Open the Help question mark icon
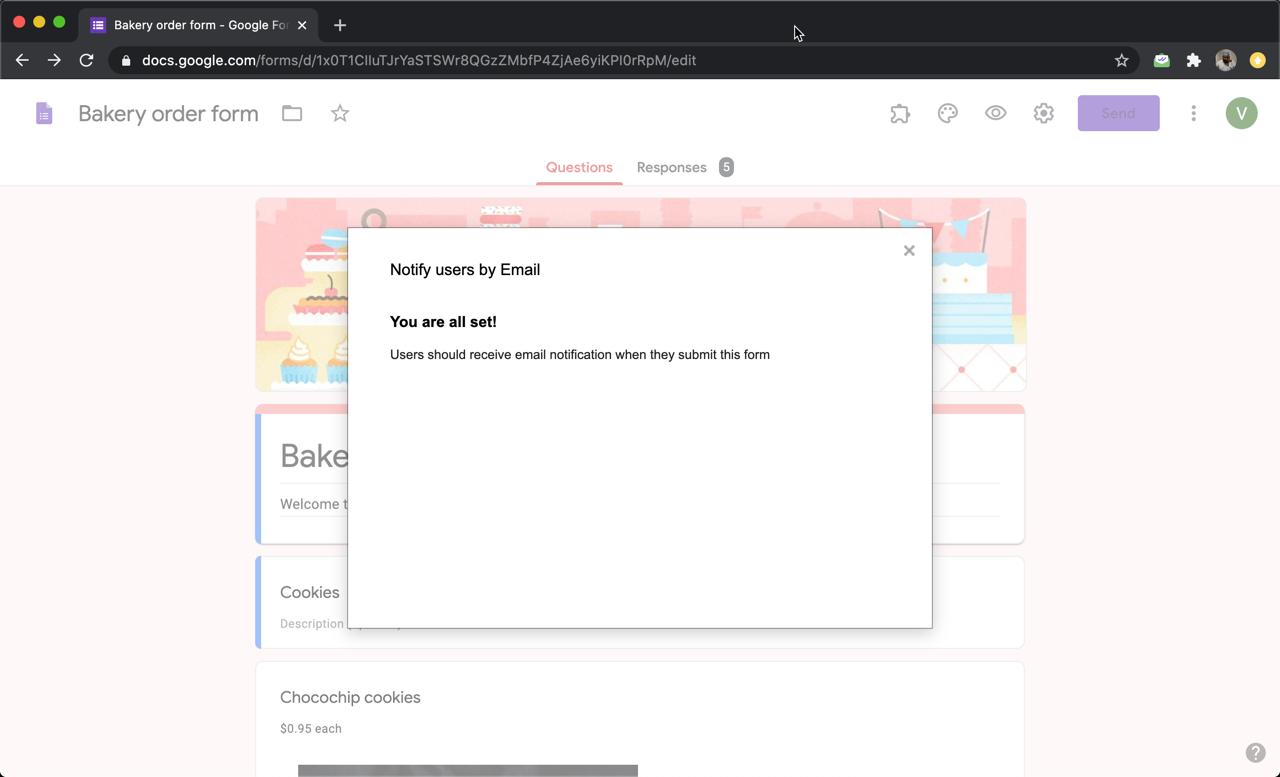The width and height of the screenshot is (1280, 777). (x=1256, y=752)
